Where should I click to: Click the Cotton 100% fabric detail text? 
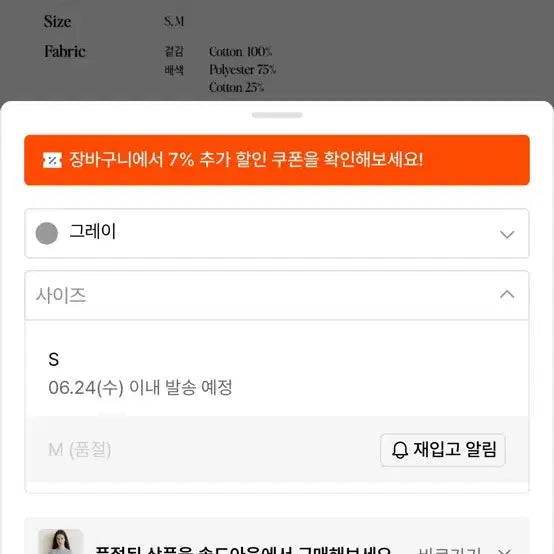point(240,52)
